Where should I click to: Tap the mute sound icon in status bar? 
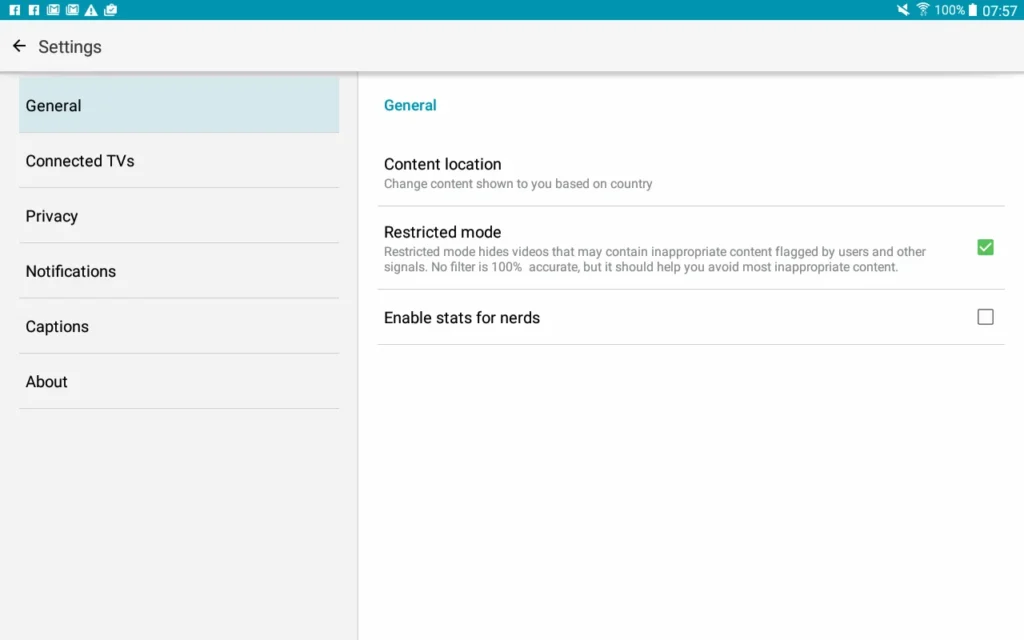[x=905, y=10]
